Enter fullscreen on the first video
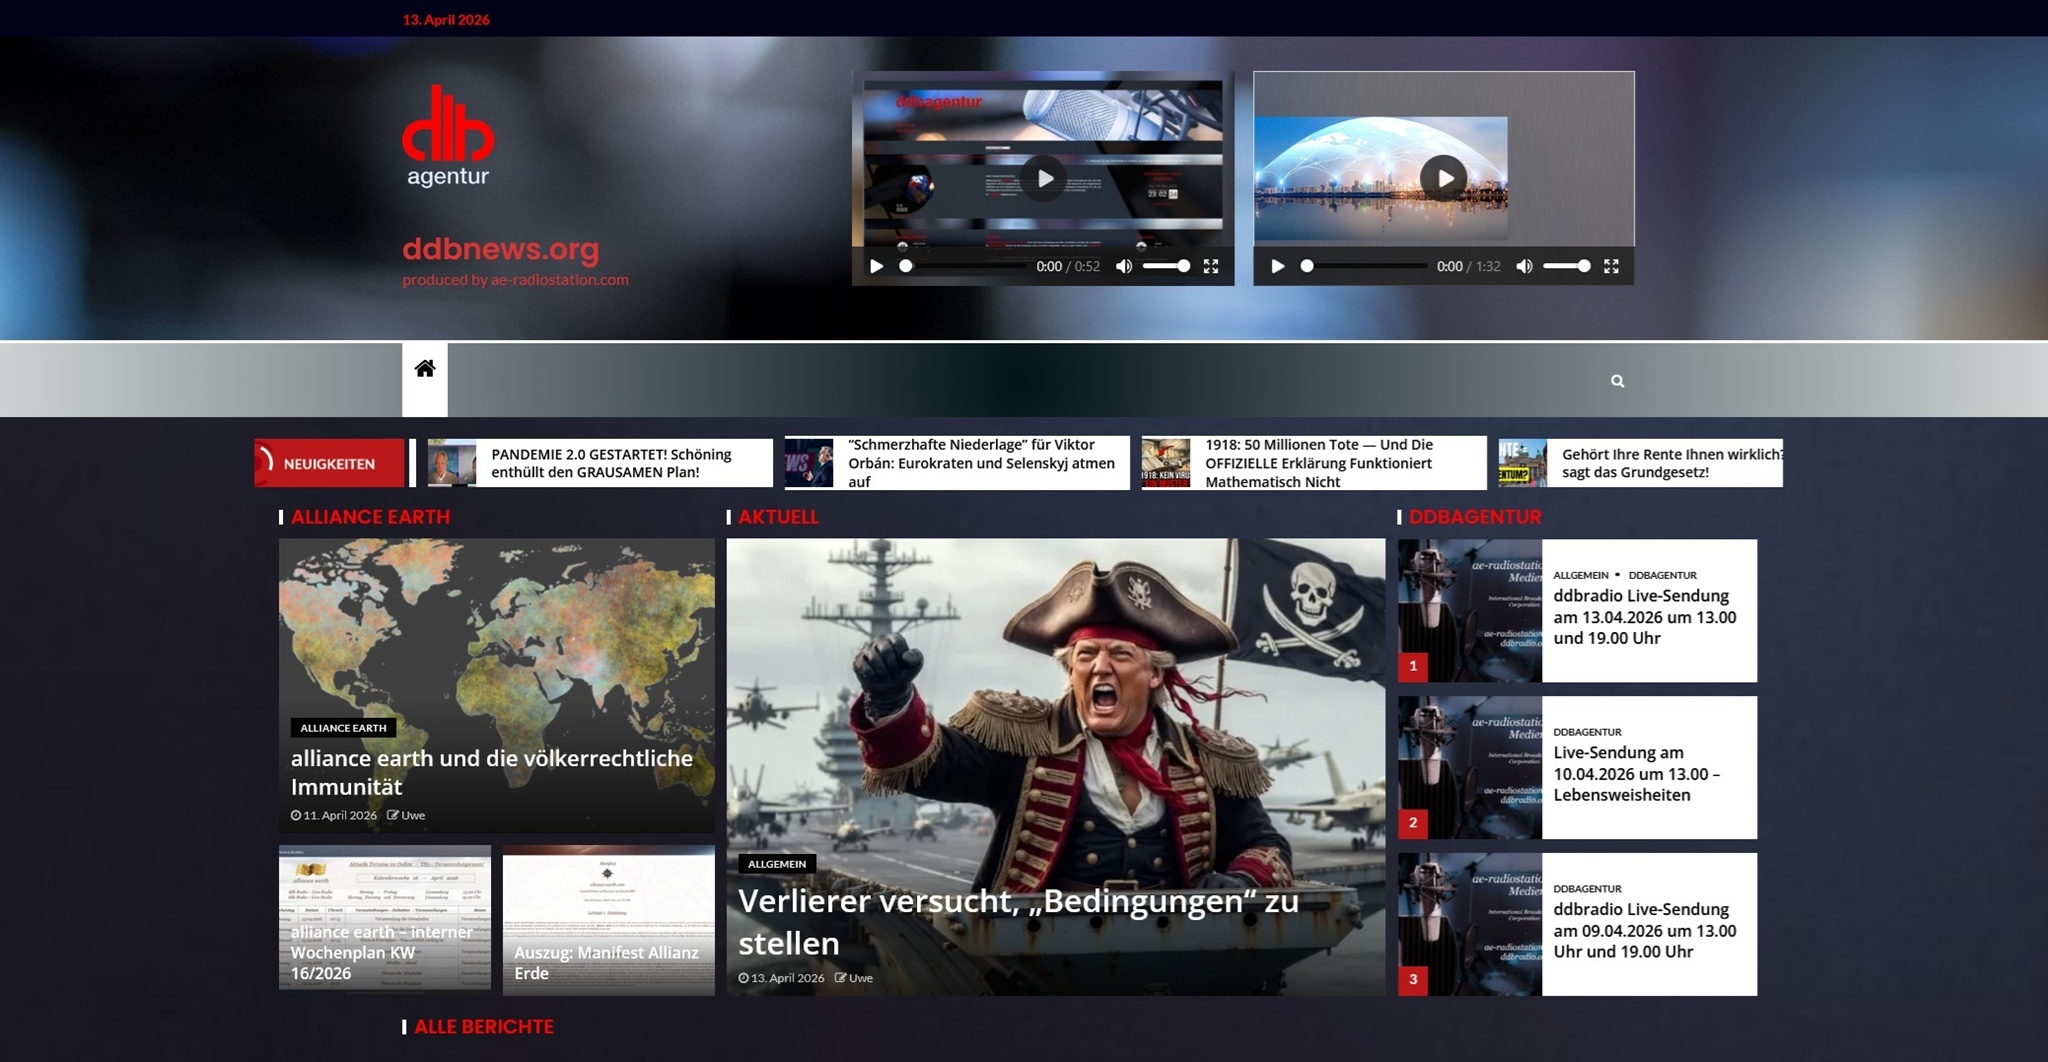The width and height of the screenshot is (2048, 1062). (1211, 266)
